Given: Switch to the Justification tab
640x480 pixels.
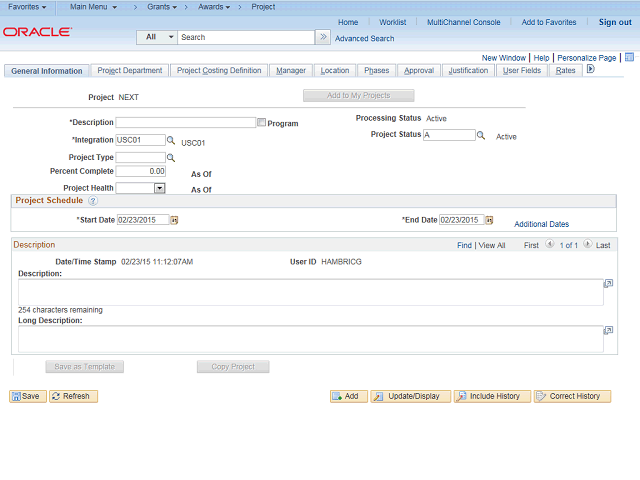Looking at the screenshot, I should [468, 71].
